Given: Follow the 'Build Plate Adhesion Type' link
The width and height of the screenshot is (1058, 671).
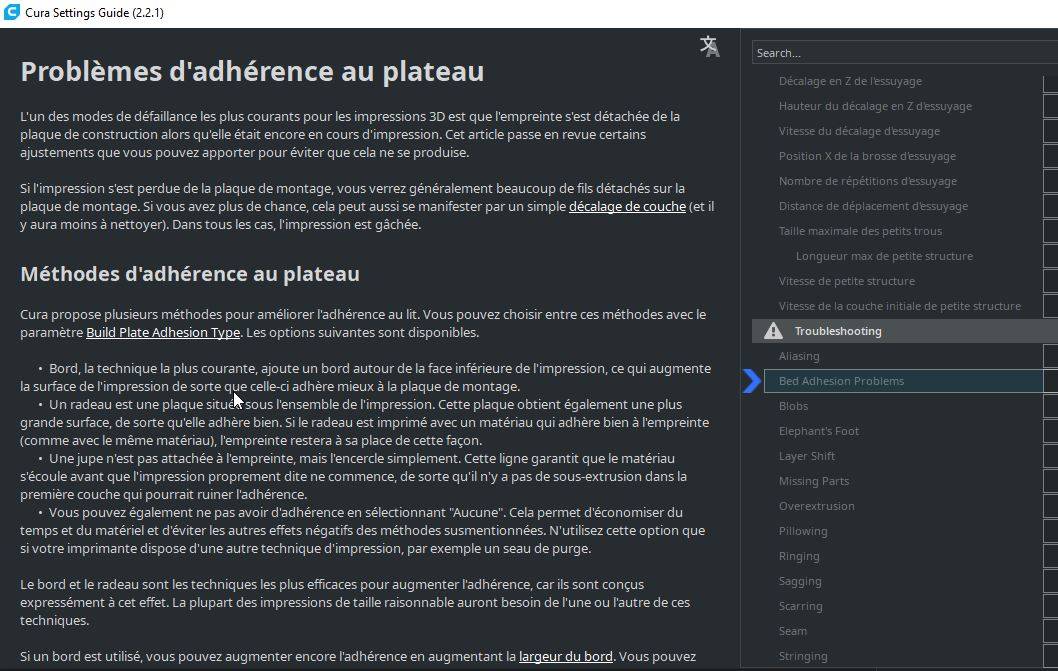Looking at the screenshot, I should tap(163, 333).
